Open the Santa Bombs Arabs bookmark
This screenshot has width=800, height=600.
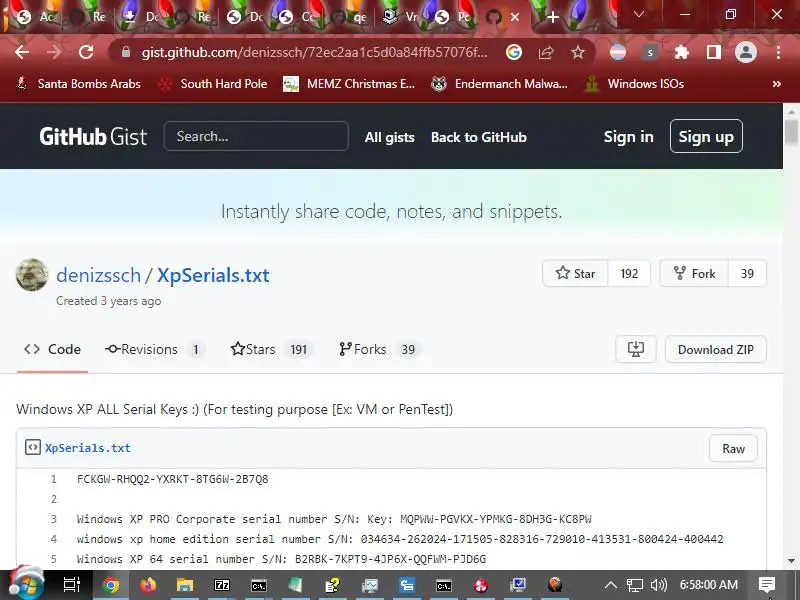click(x=79, y=84)
